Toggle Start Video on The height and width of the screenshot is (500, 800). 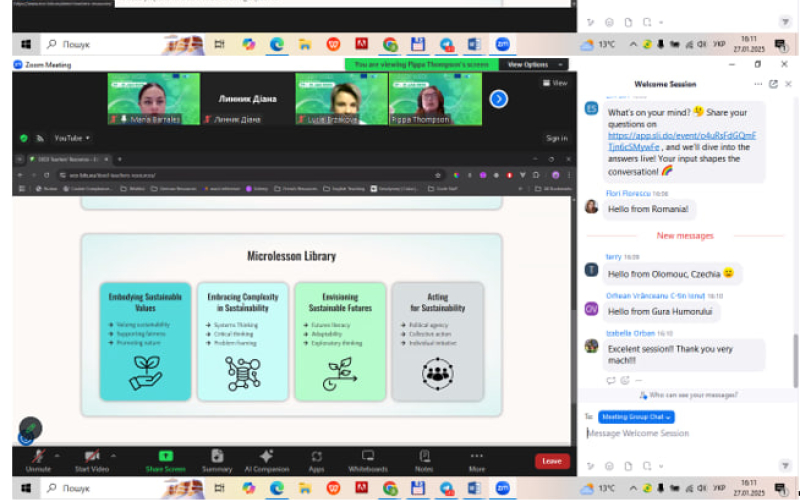[91, 460]
